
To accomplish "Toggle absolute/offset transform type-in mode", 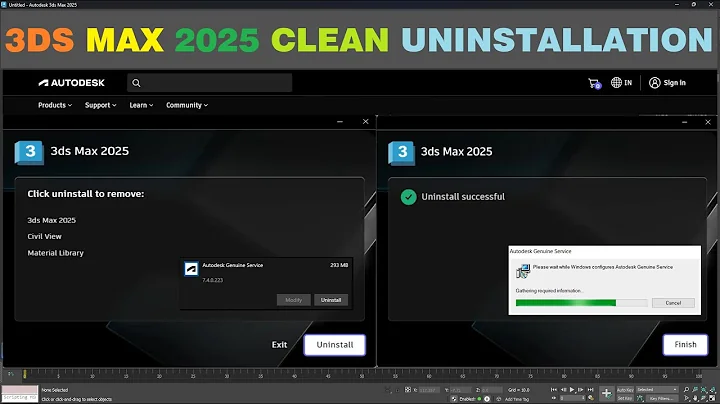I will pos(408,390).
